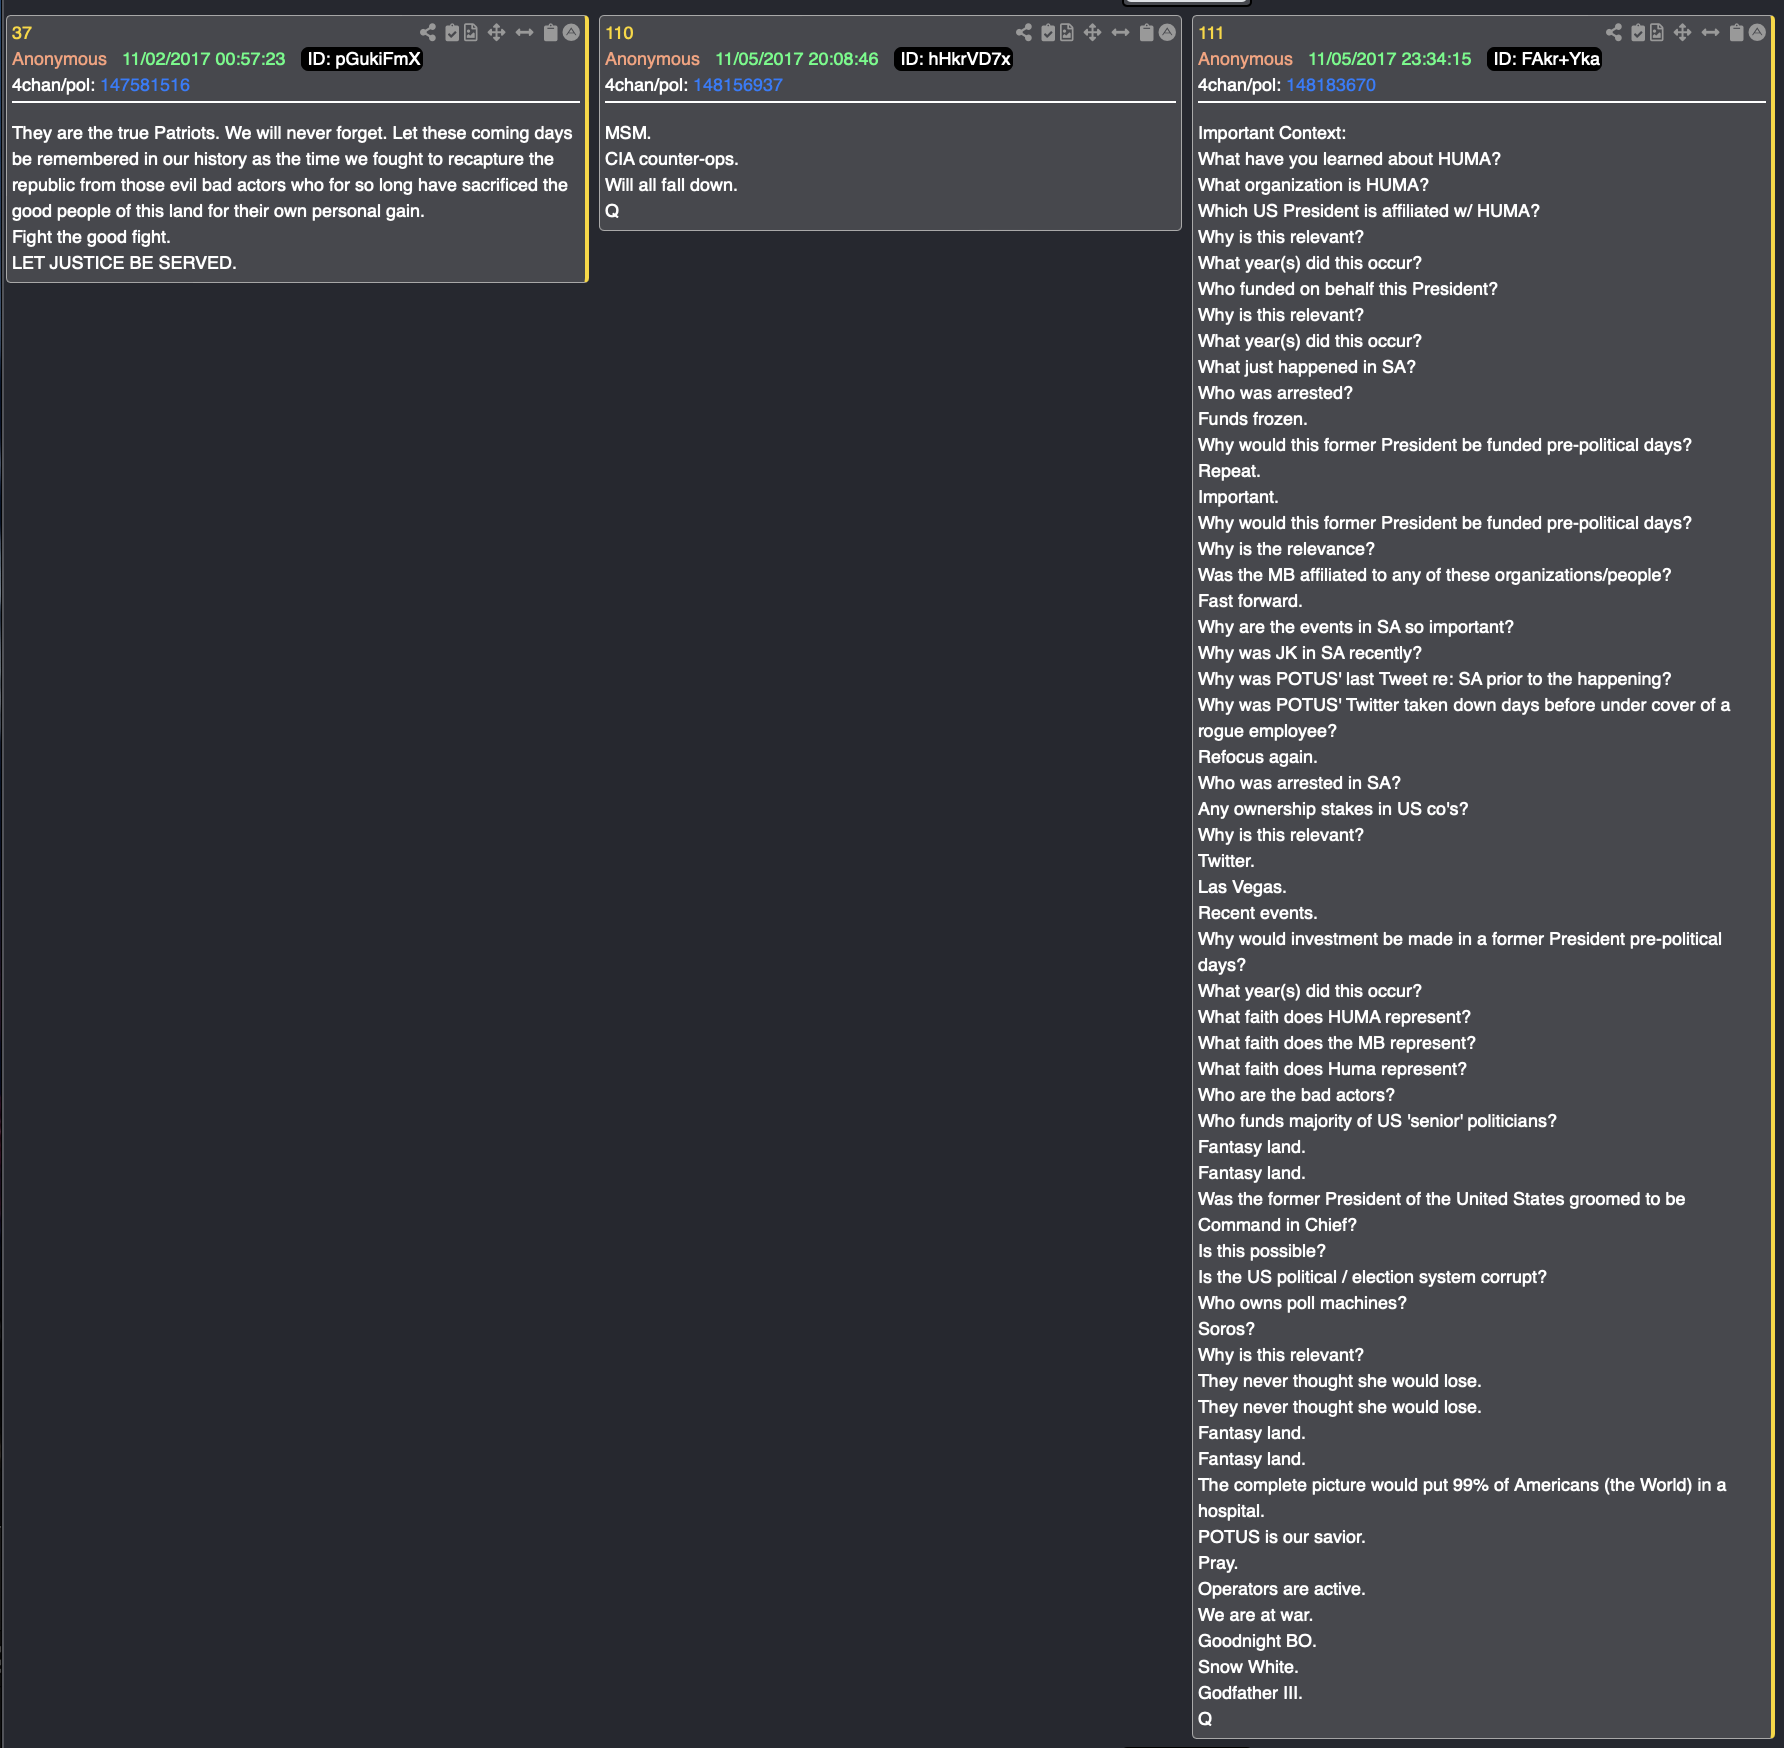Open 4chan/pol link 147581516
This screenshot has height=1748, width=1784.
pos(145,85)
